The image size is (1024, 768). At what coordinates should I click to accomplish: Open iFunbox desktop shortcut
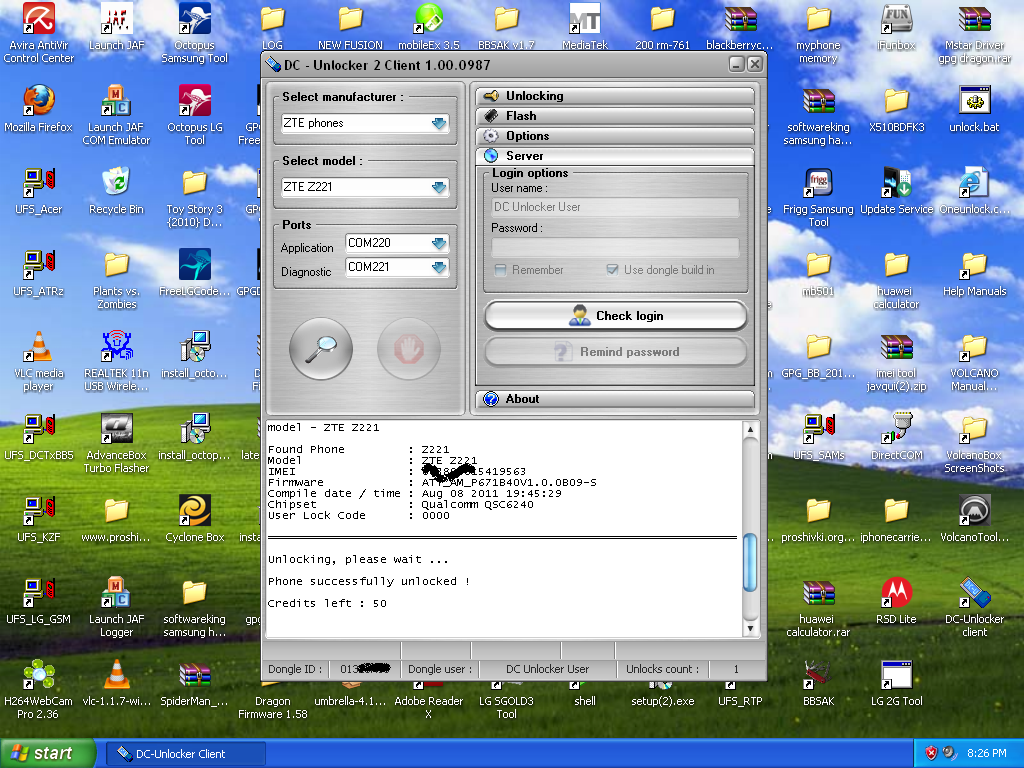pyautogui.click(x=896, y=27)
